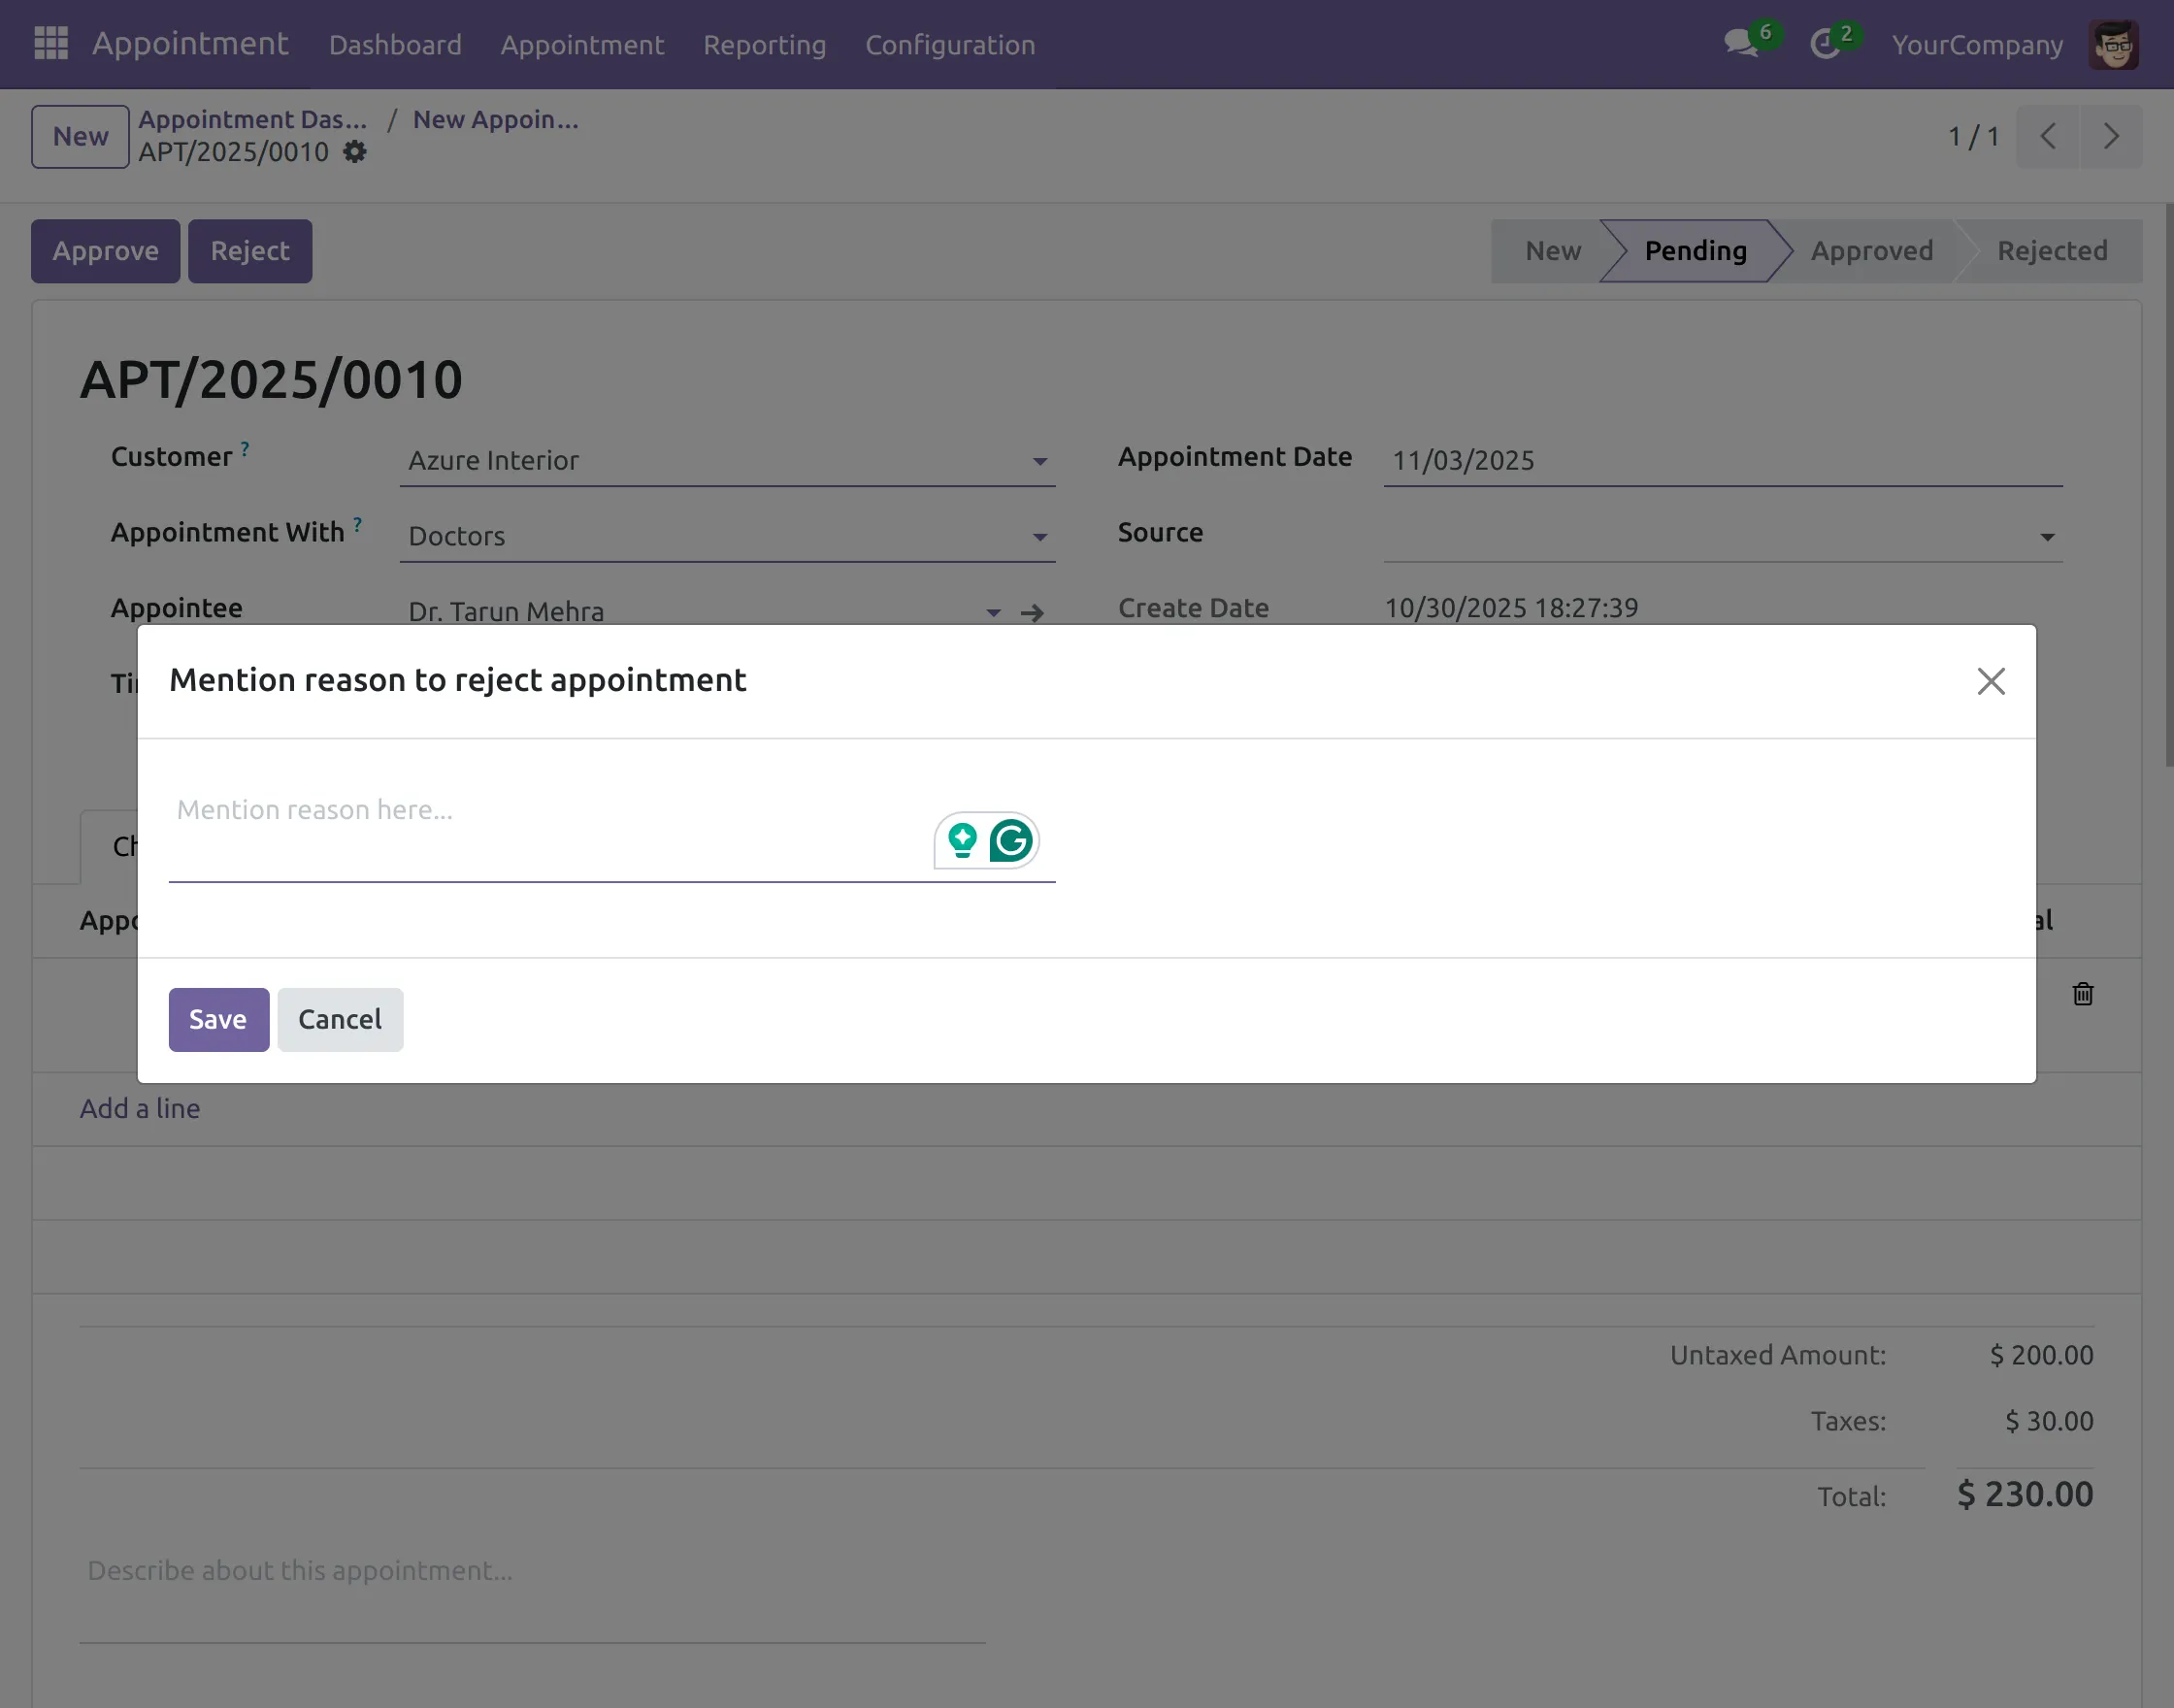Save the rejection reason
Viewport: 2174px width, 1708px height.
coord(218,1019)
